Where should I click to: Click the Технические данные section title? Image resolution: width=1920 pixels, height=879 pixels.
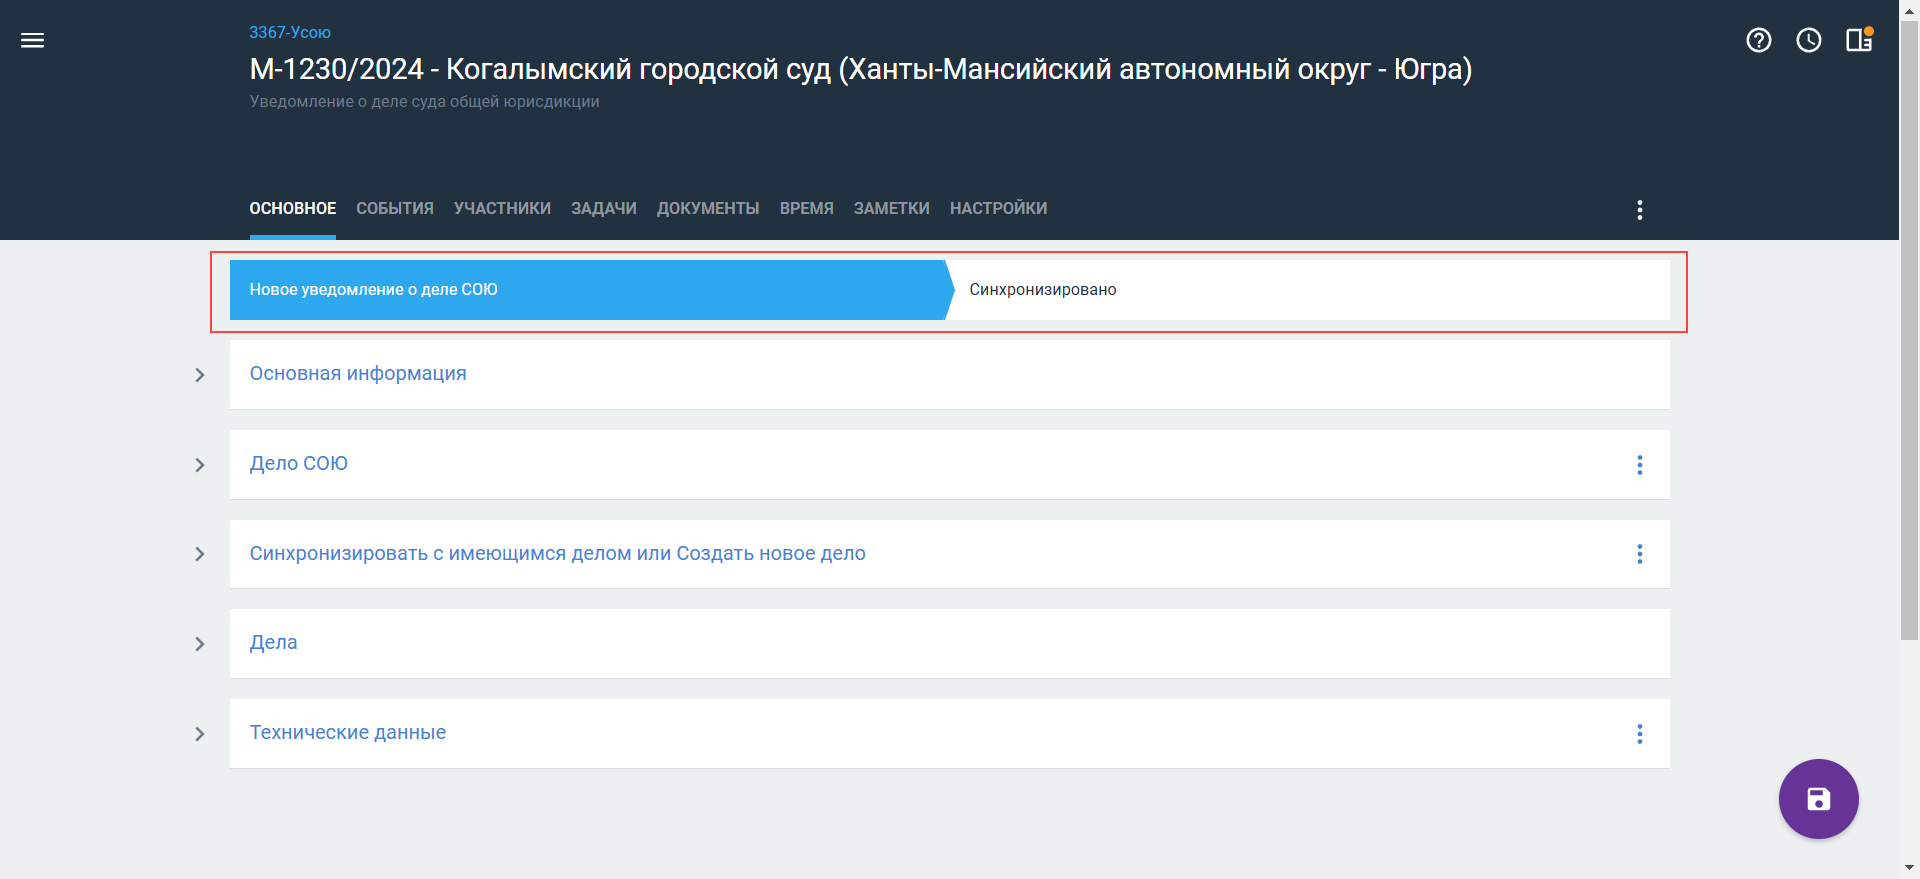348,732
